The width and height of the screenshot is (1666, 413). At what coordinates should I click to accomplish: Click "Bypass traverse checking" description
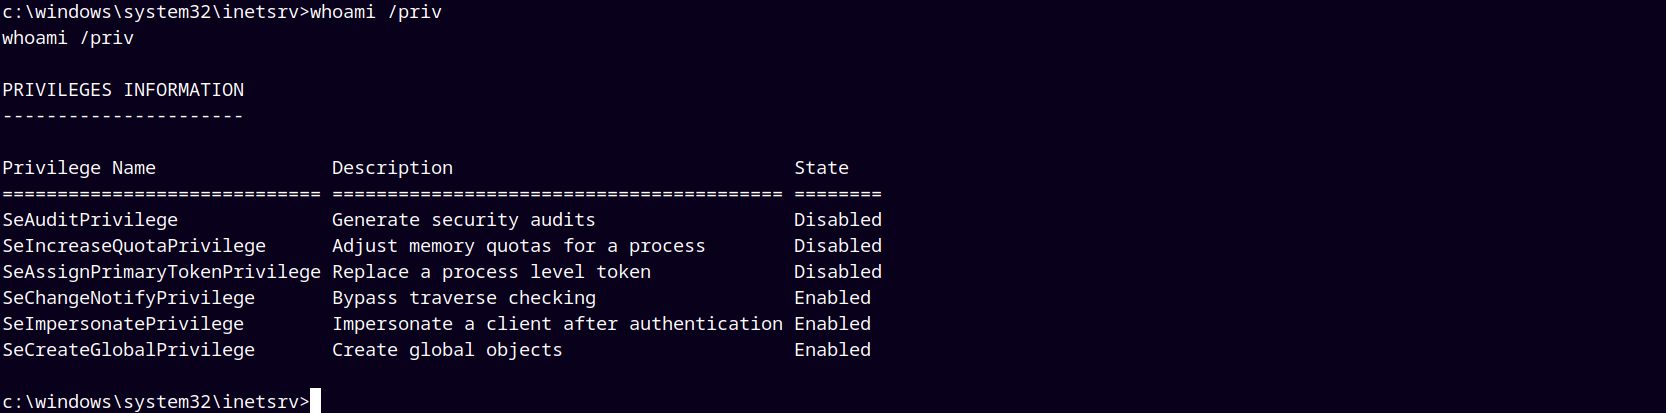click(x=464, y=298)
